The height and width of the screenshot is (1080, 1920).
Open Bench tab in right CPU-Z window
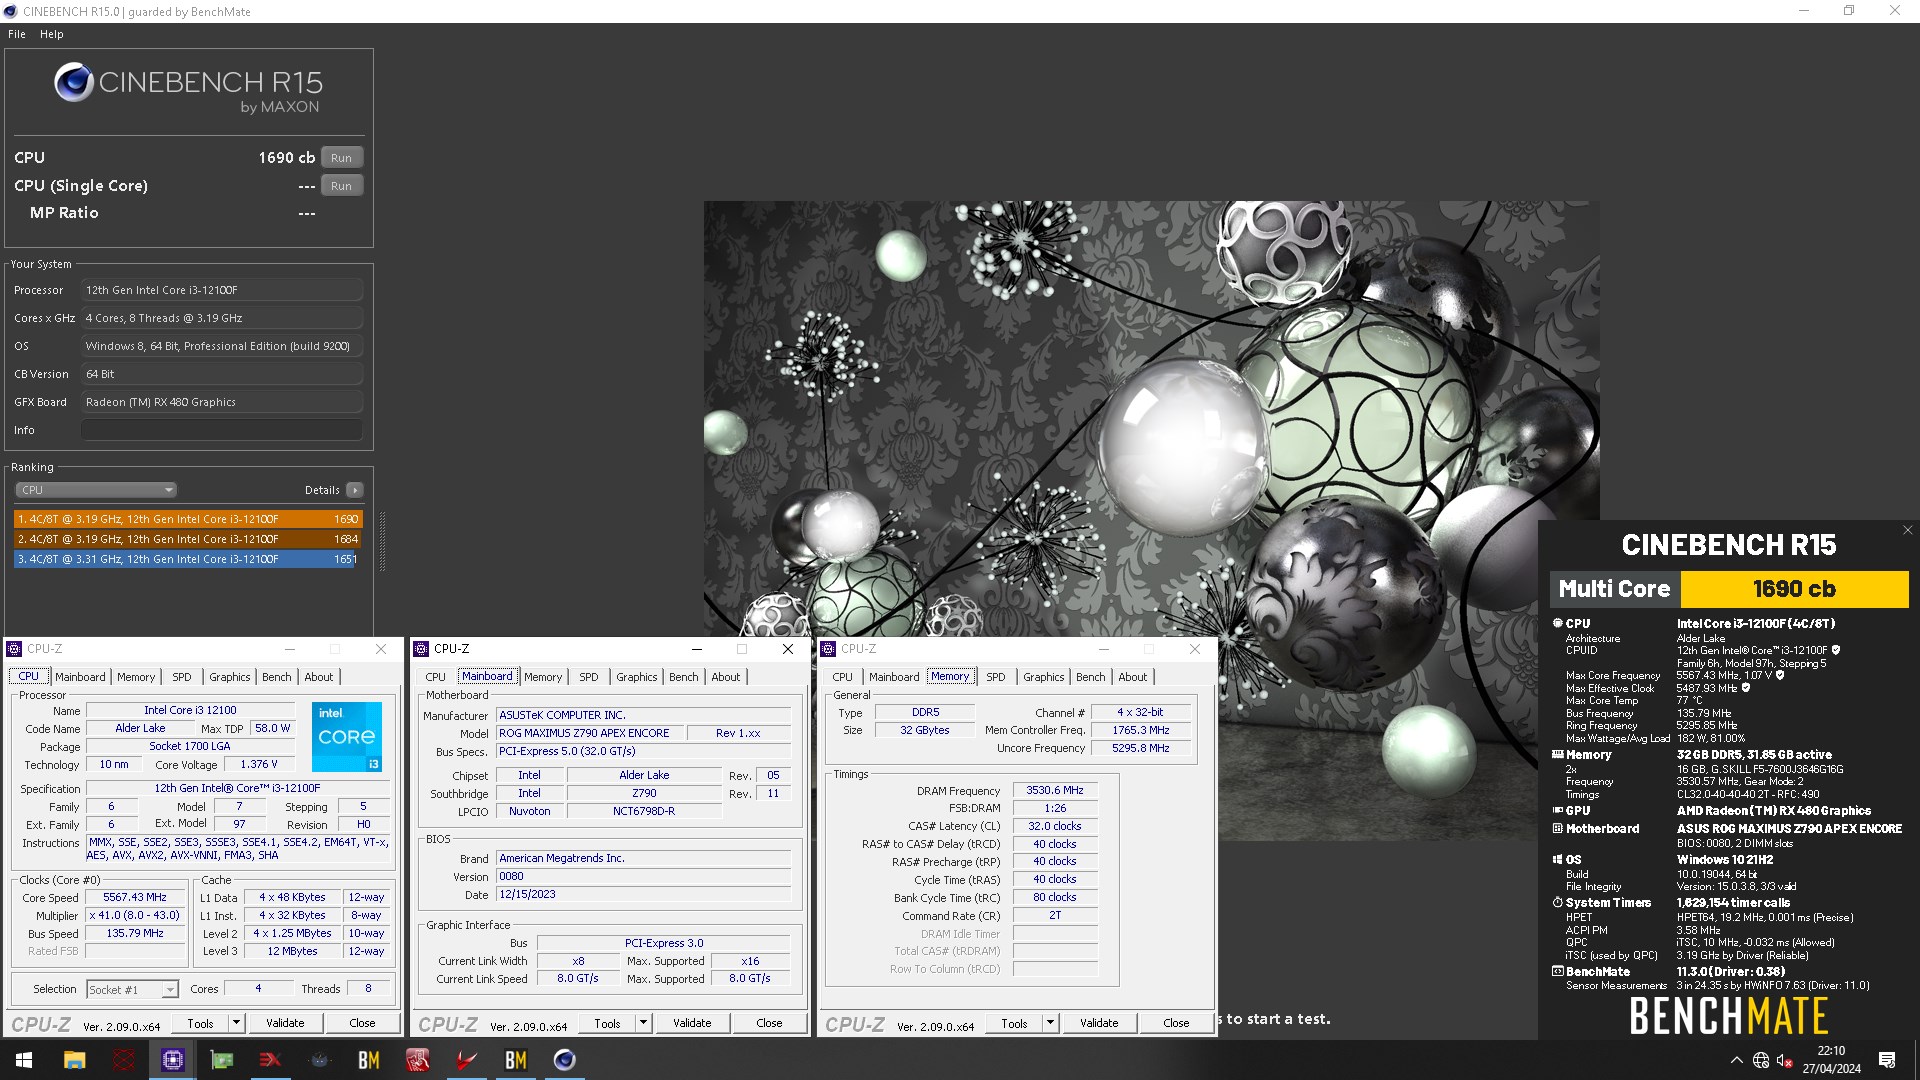pyautogui.click(x=1091, y=677)
